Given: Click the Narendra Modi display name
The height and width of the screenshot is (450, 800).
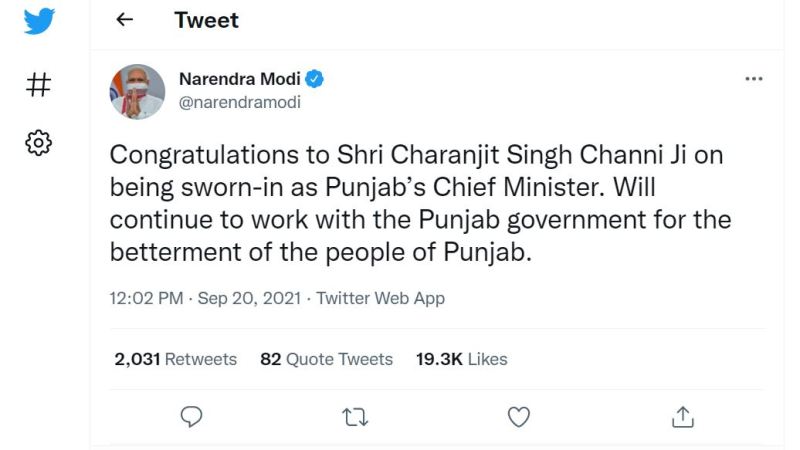Looking at the screenshot, I should [240, 79].
